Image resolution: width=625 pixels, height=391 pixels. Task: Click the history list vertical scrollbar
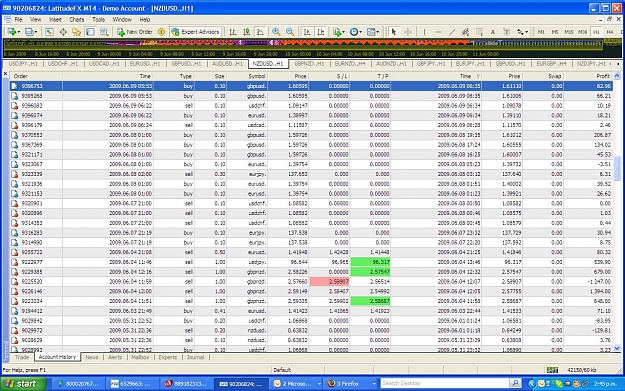tap(617, 211)
